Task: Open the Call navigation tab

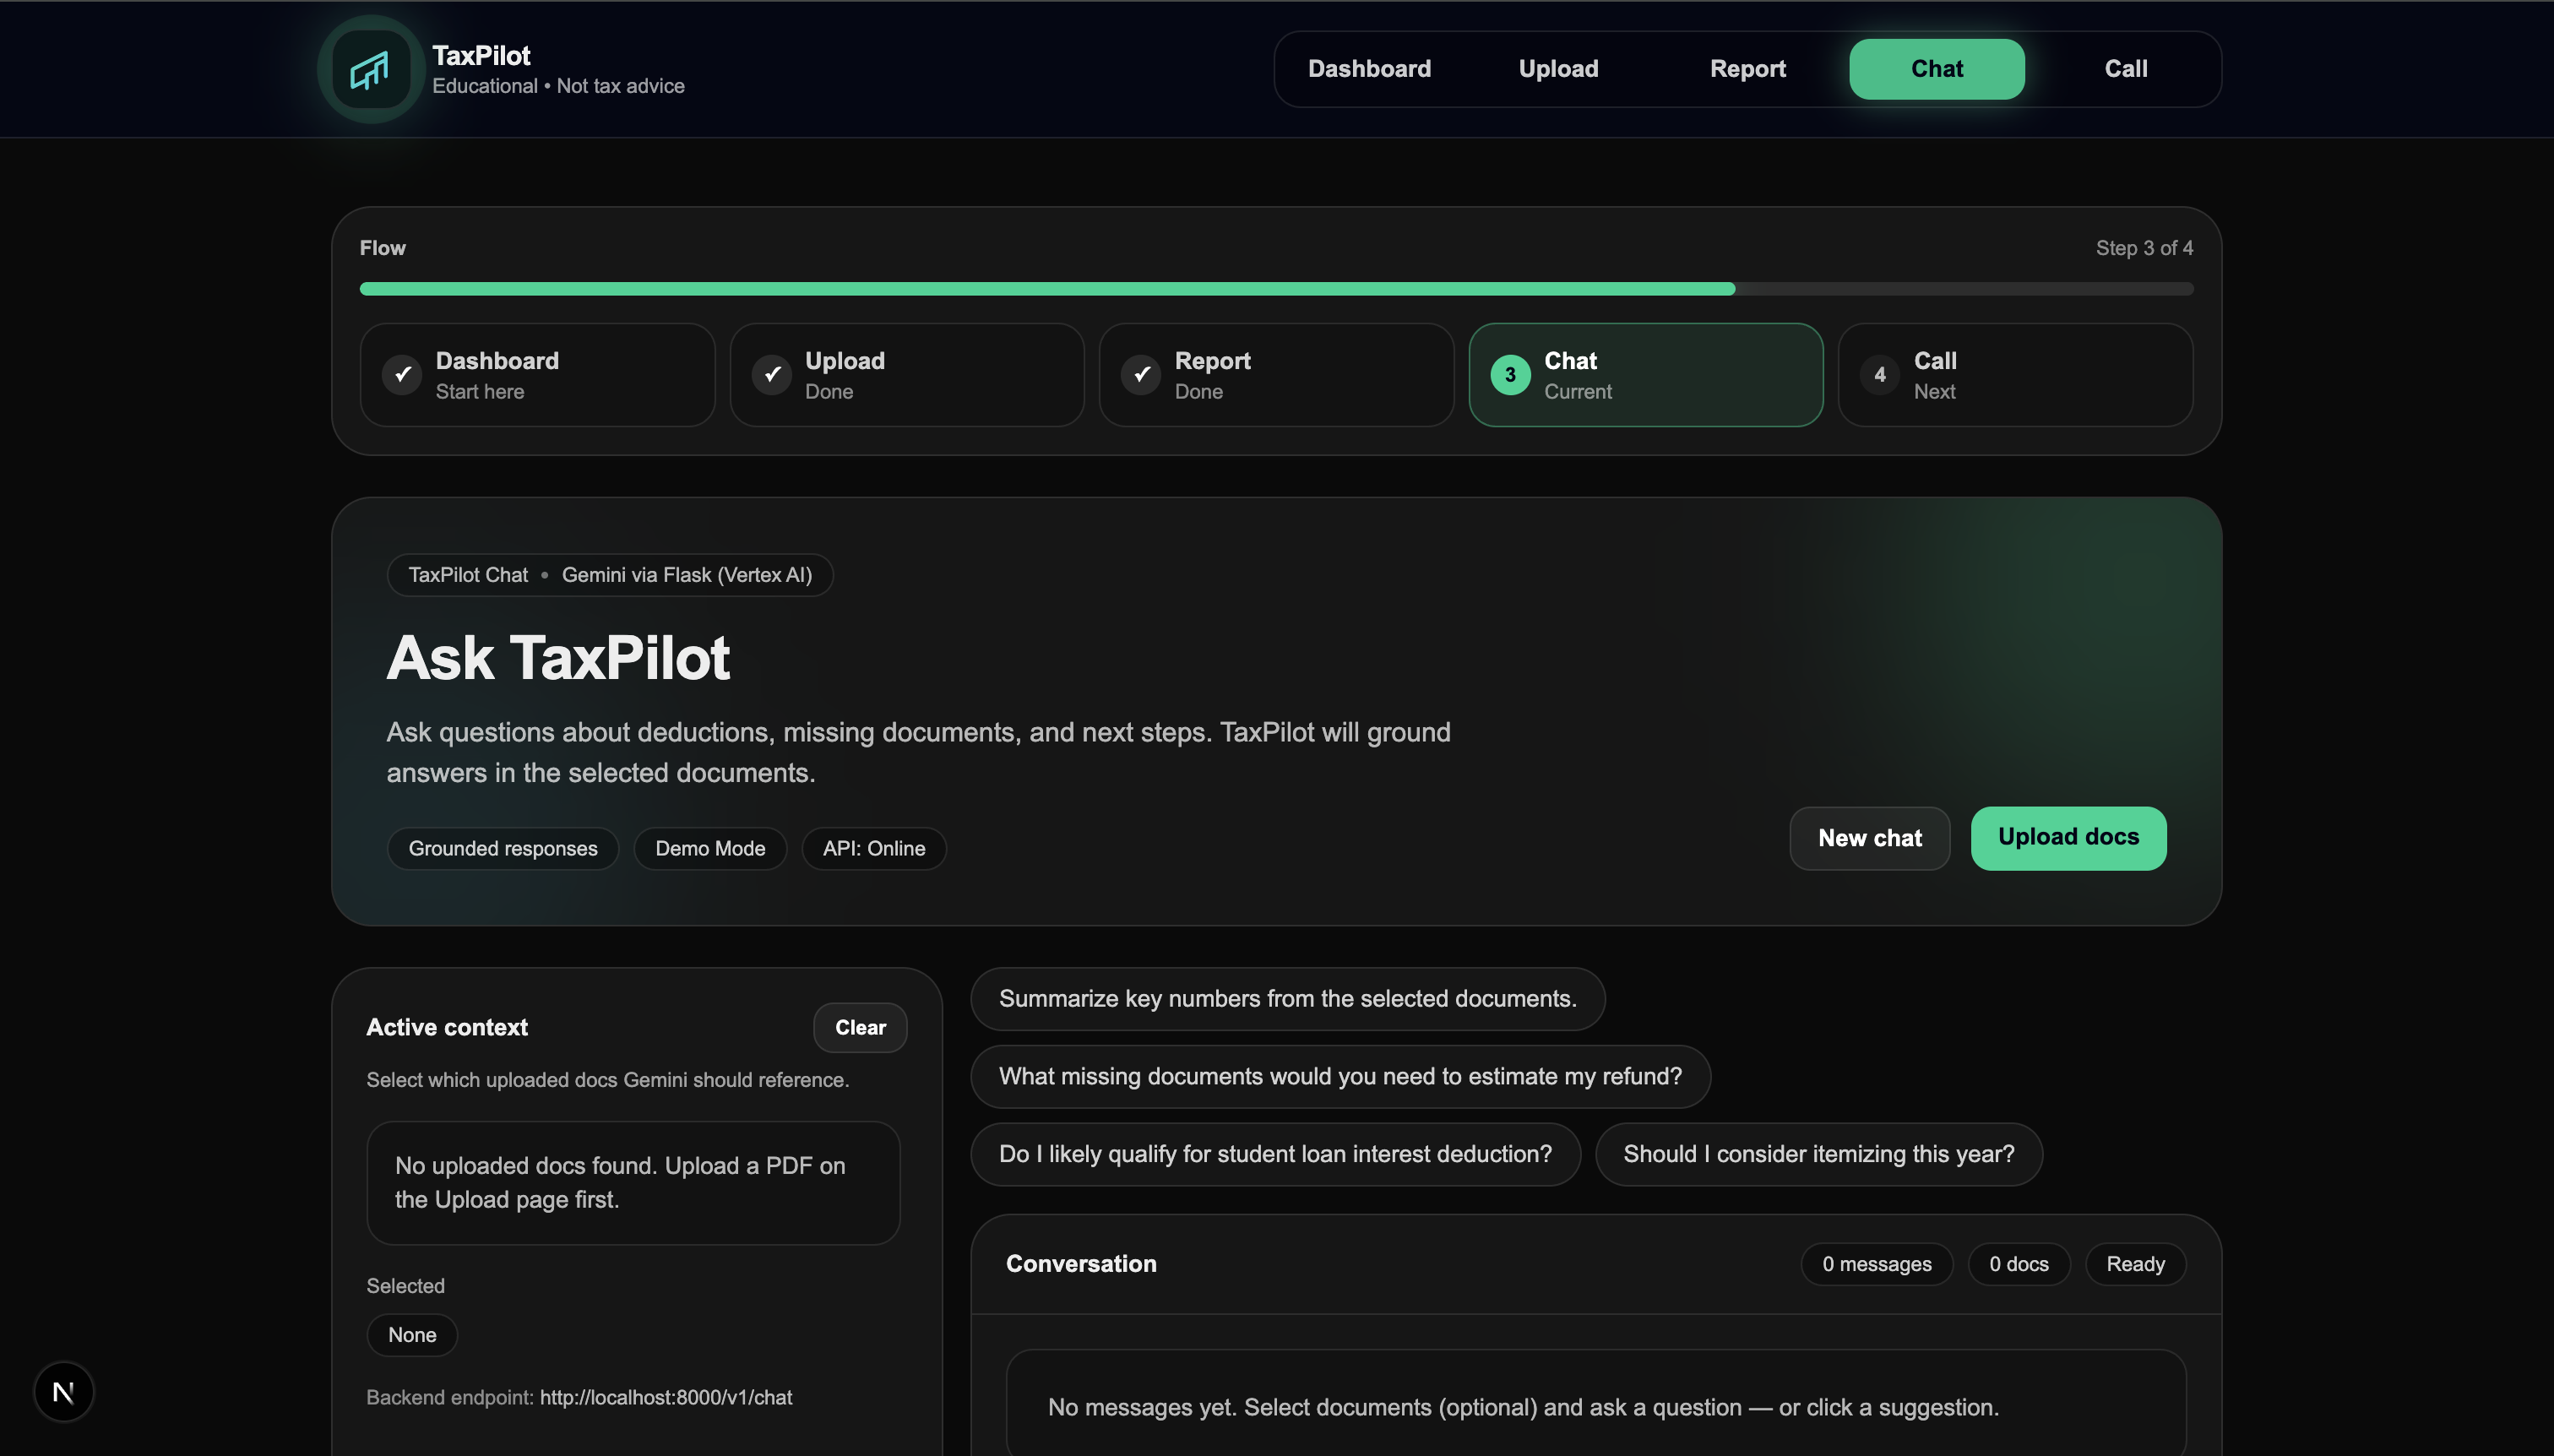Action: point(2125,69)
